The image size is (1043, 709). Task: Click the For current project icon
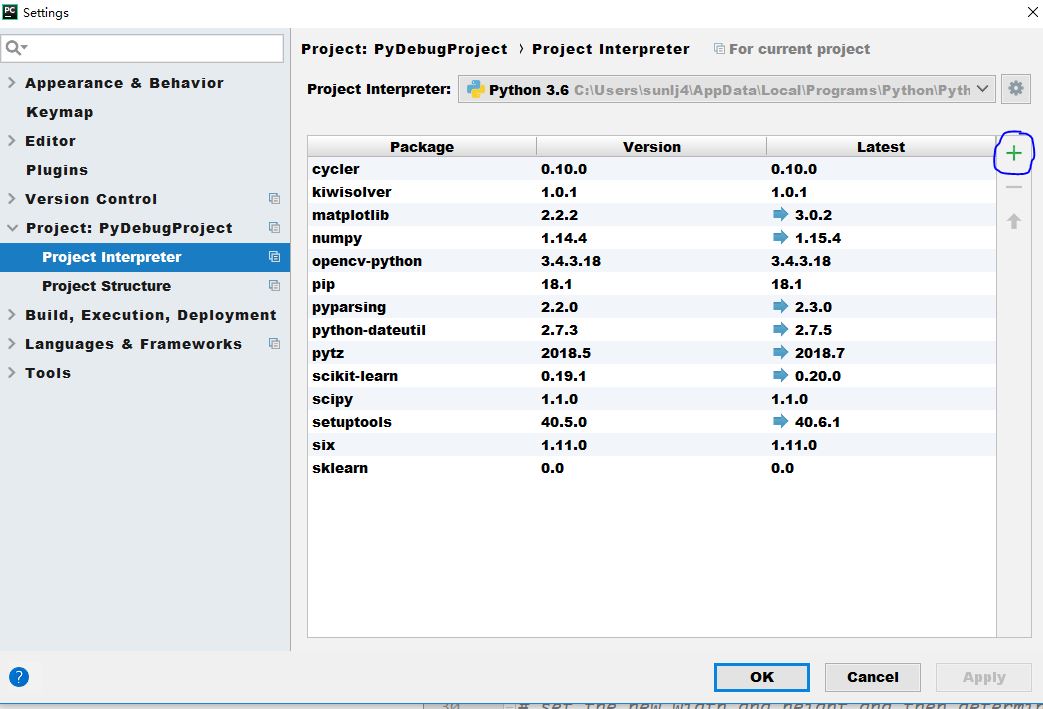click(x=719, y=49)
